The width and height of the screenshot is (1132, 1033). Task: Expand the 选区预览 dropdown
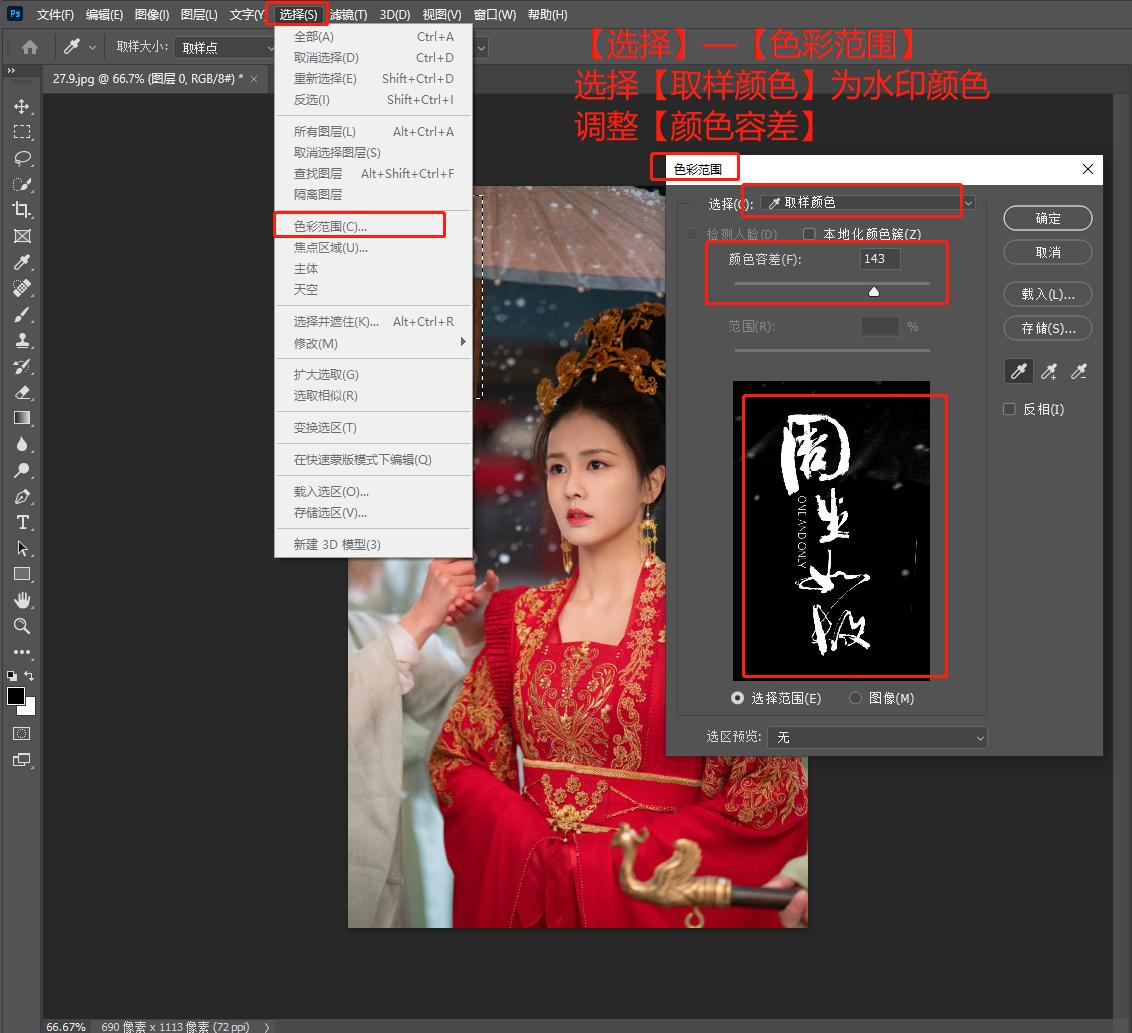point(877,737)
